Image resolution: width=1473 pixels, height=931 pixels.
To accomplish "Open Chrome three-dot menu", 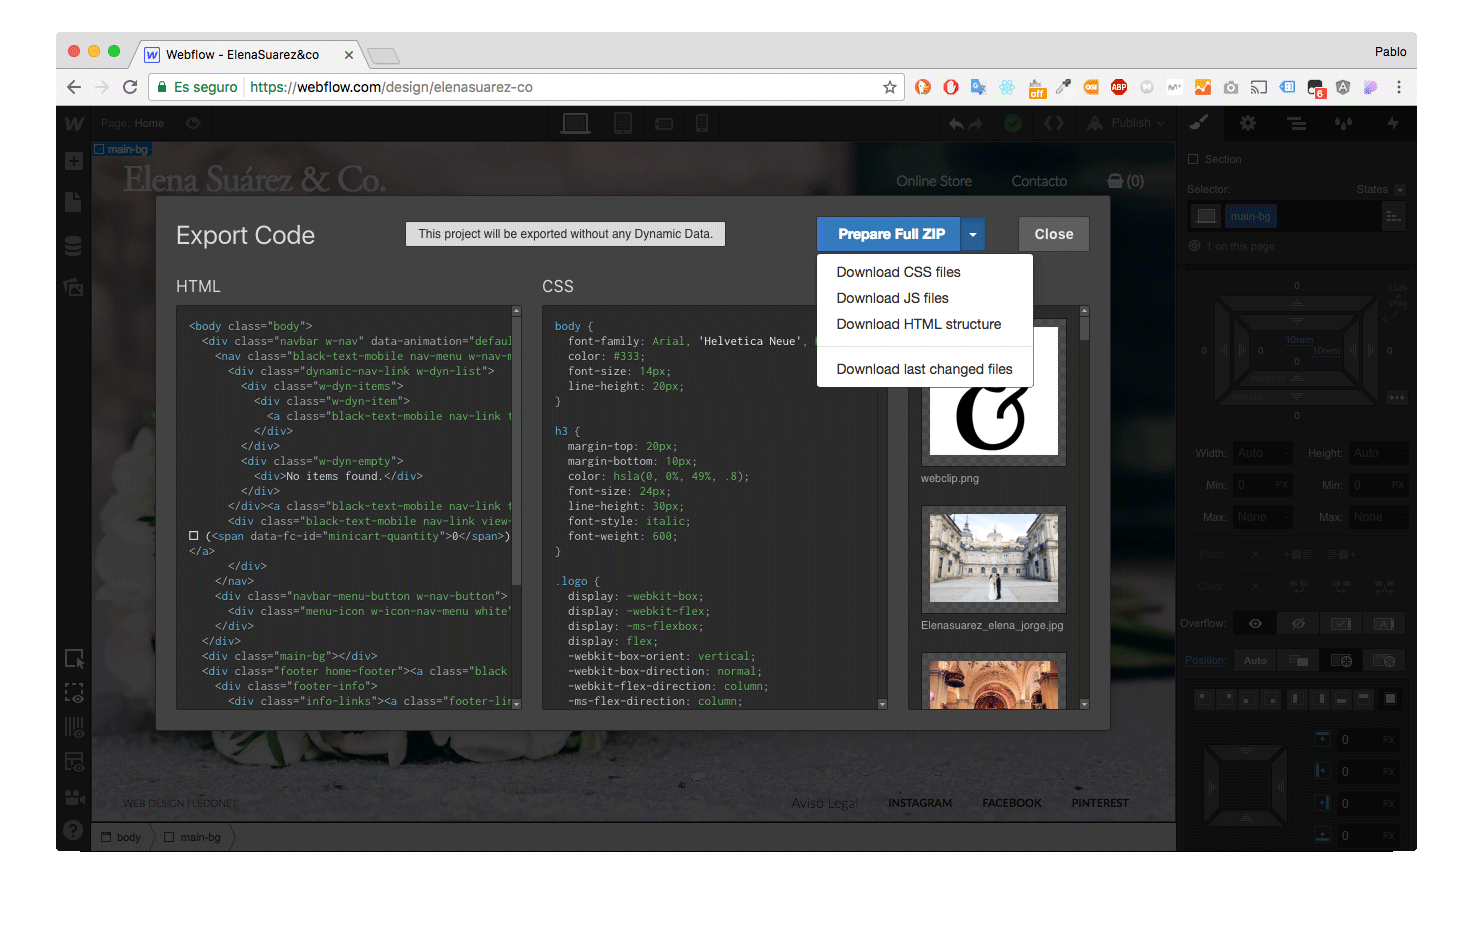I will coord(1398,87).
